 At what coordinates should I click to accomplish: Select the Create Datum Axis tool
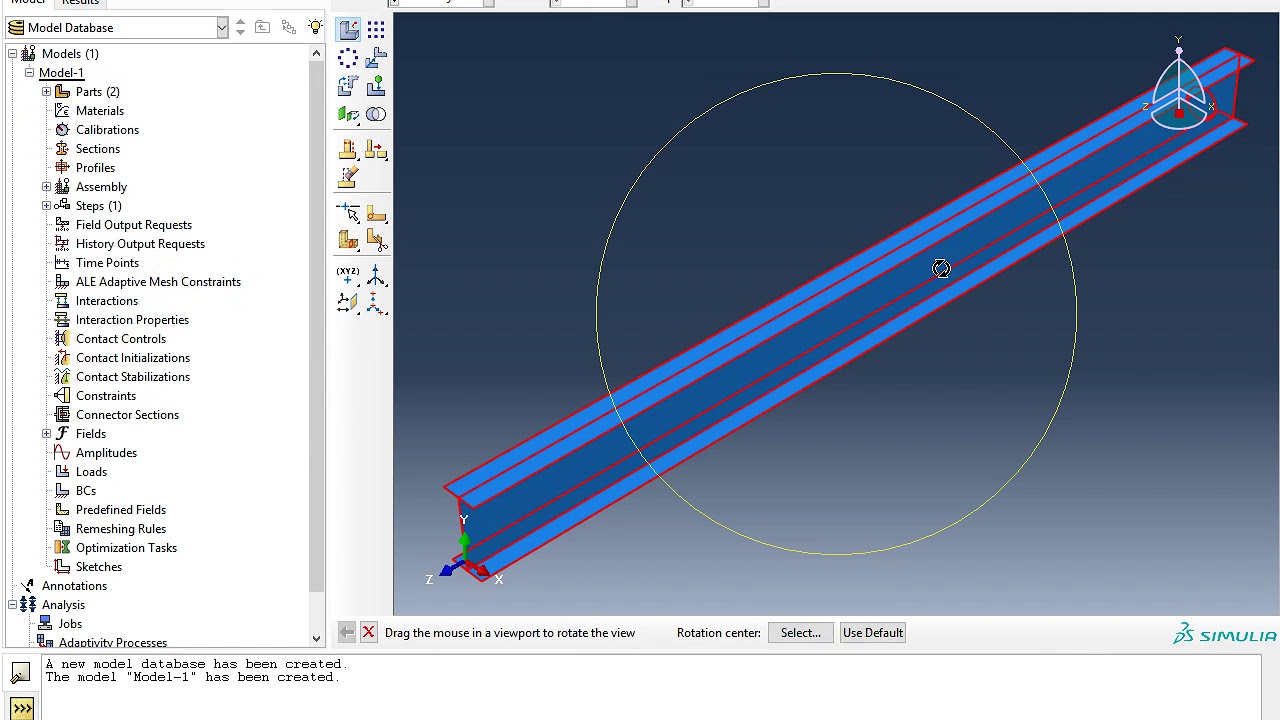click(376, 275)
